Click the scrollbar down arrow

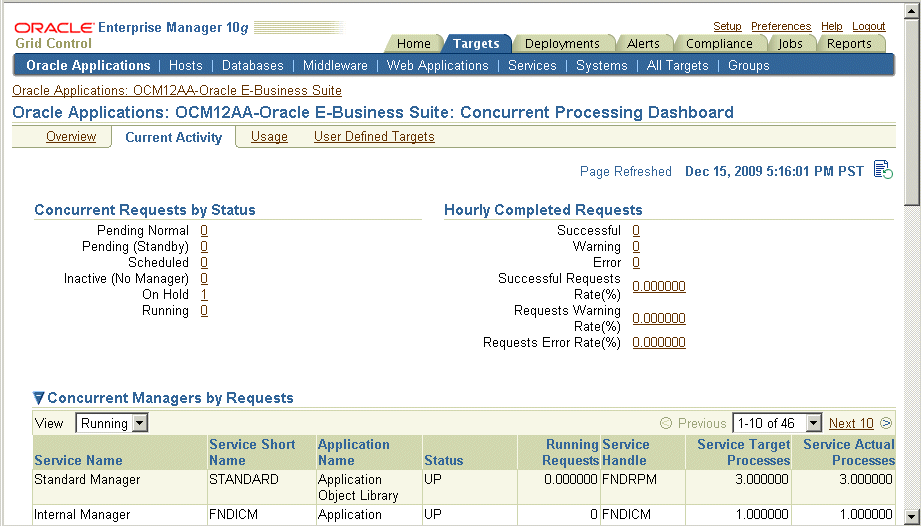coord(912,515)
